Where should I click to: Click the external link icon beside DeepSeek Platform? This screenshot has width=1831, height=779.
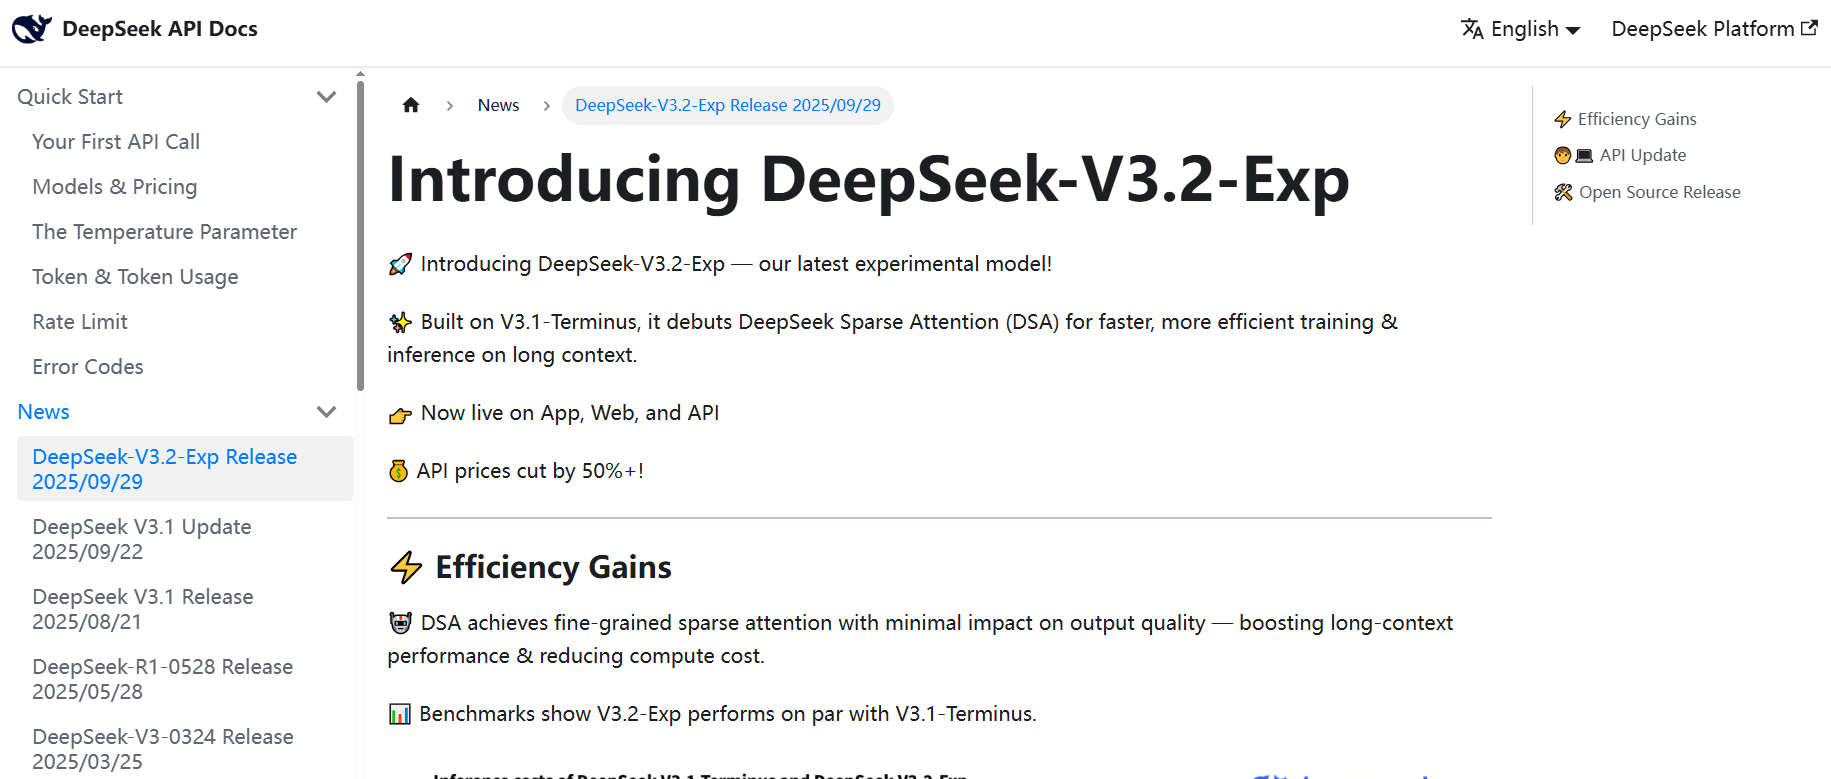(1809, 28)
